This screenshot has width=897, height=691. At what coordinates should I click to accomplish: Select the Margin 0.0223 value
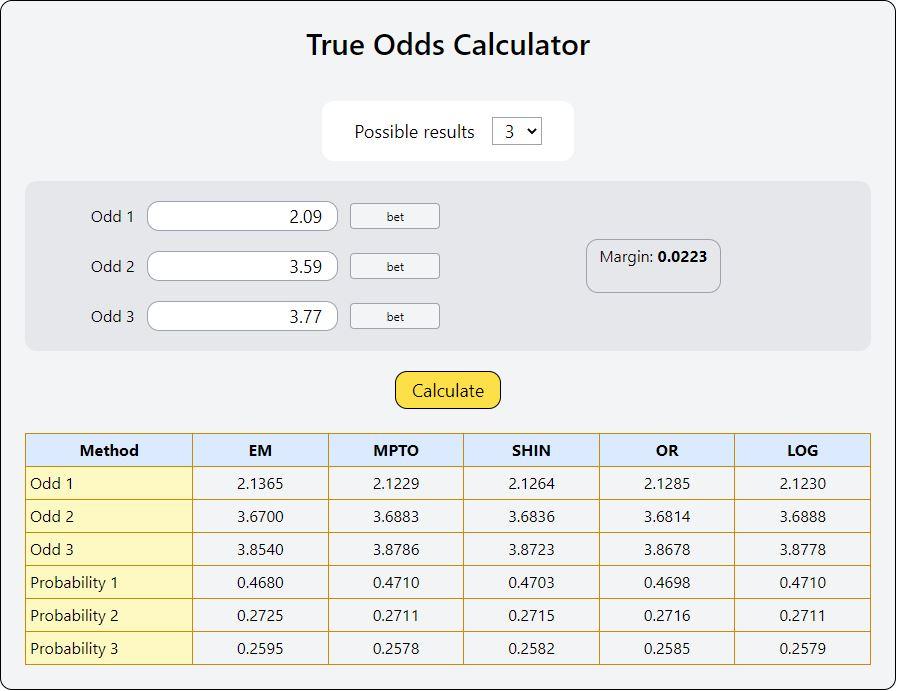click(682, 256)
